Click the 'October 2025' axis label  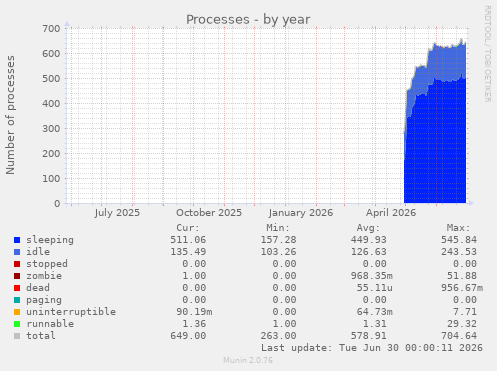point(209,213)
